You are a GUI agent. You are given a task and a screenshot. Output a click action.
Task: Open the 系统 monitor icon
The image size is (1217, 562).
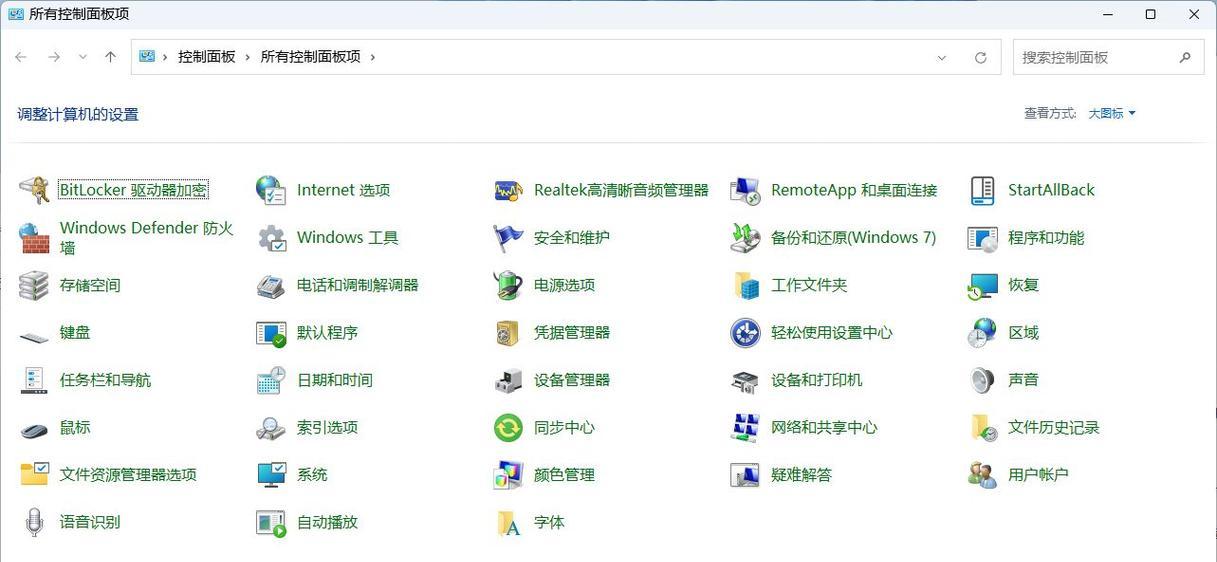(271, 475)
